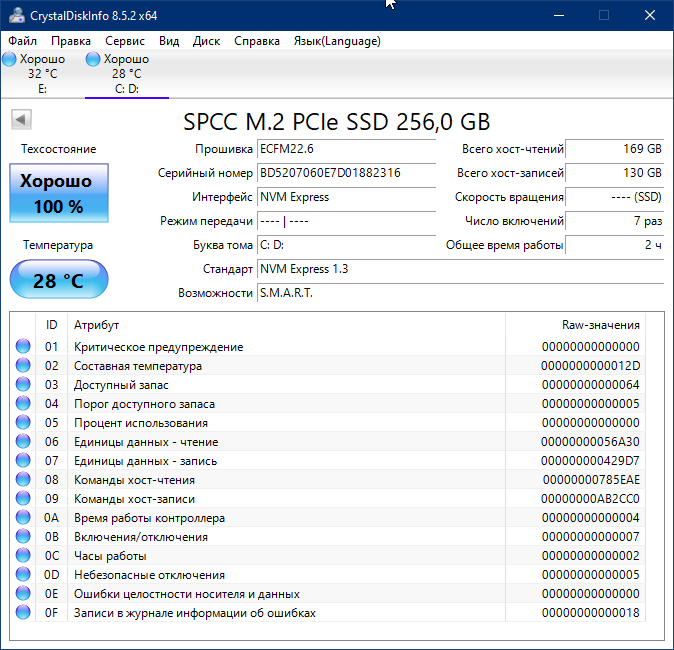Select the Команды хост-чтения row
The image size is (674, 650).
[328, 479]
